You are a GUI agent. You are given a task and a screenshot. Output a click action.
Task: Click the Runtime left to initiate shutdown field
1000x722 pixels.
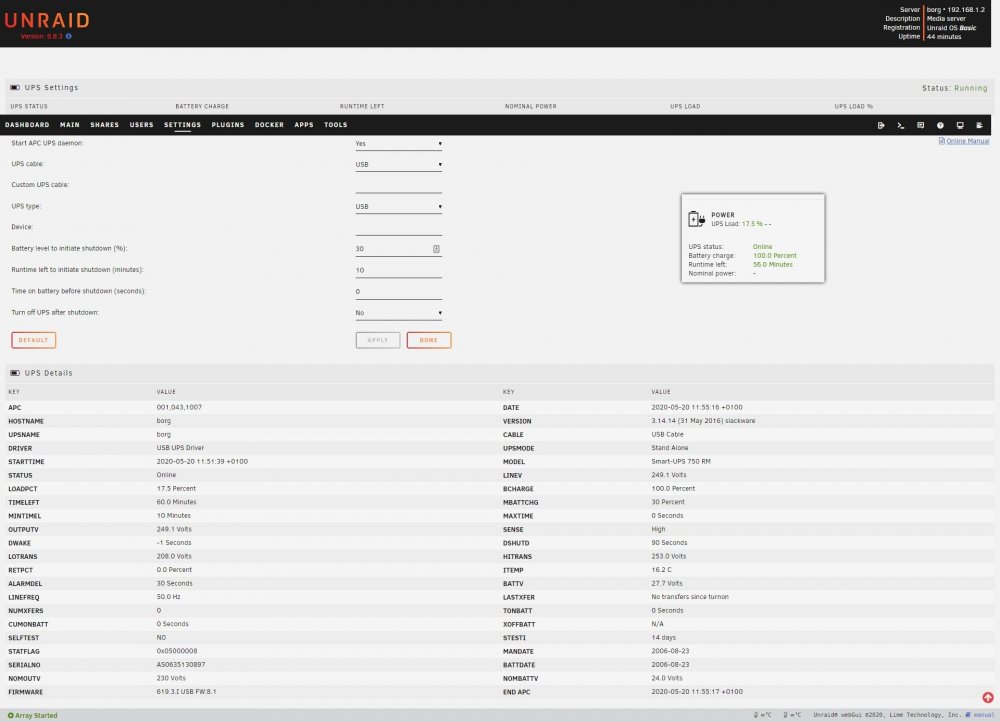point(399,270)
